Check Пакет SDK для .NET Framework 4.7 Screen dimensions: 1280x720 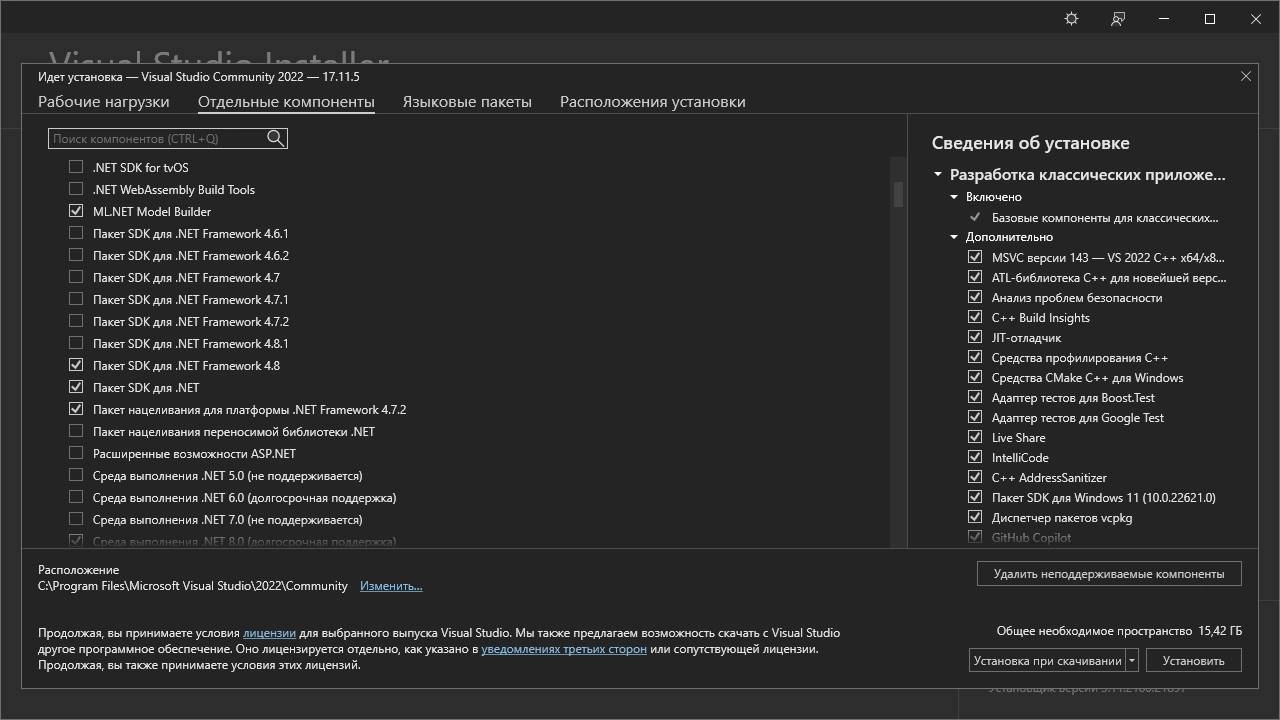click(x=76, y=277)
